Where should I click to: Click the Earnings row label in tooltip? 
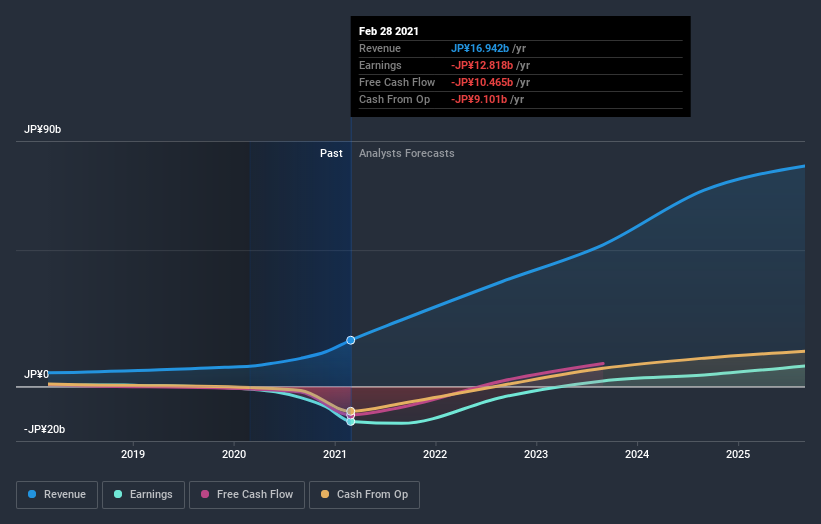click(x=381, y=65)
